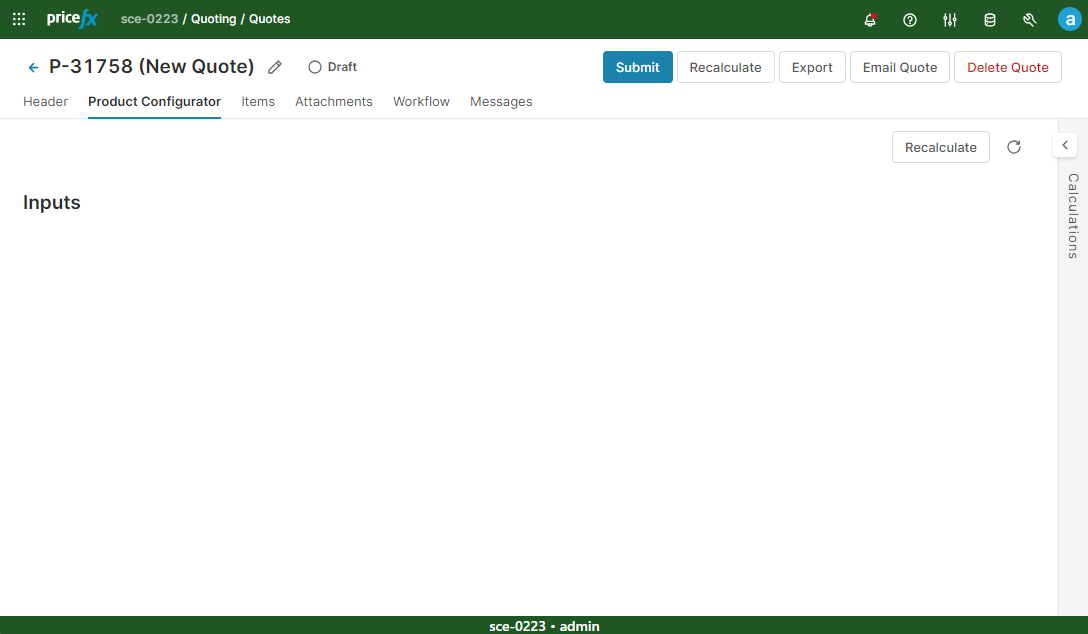
Task: Click the Quotes breadcrumb
Action: pyautogui.click(x=270, y=19)
